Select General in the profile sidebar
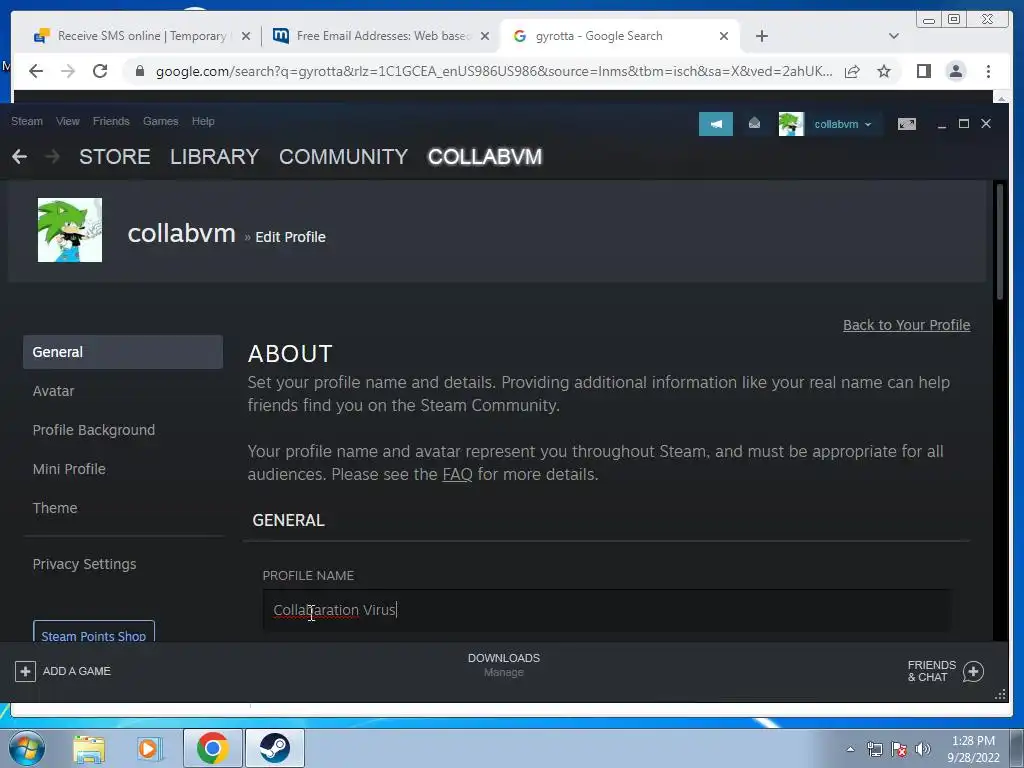Image resolution: width=1024 pixels, height=768 pixels. (123, 352)
